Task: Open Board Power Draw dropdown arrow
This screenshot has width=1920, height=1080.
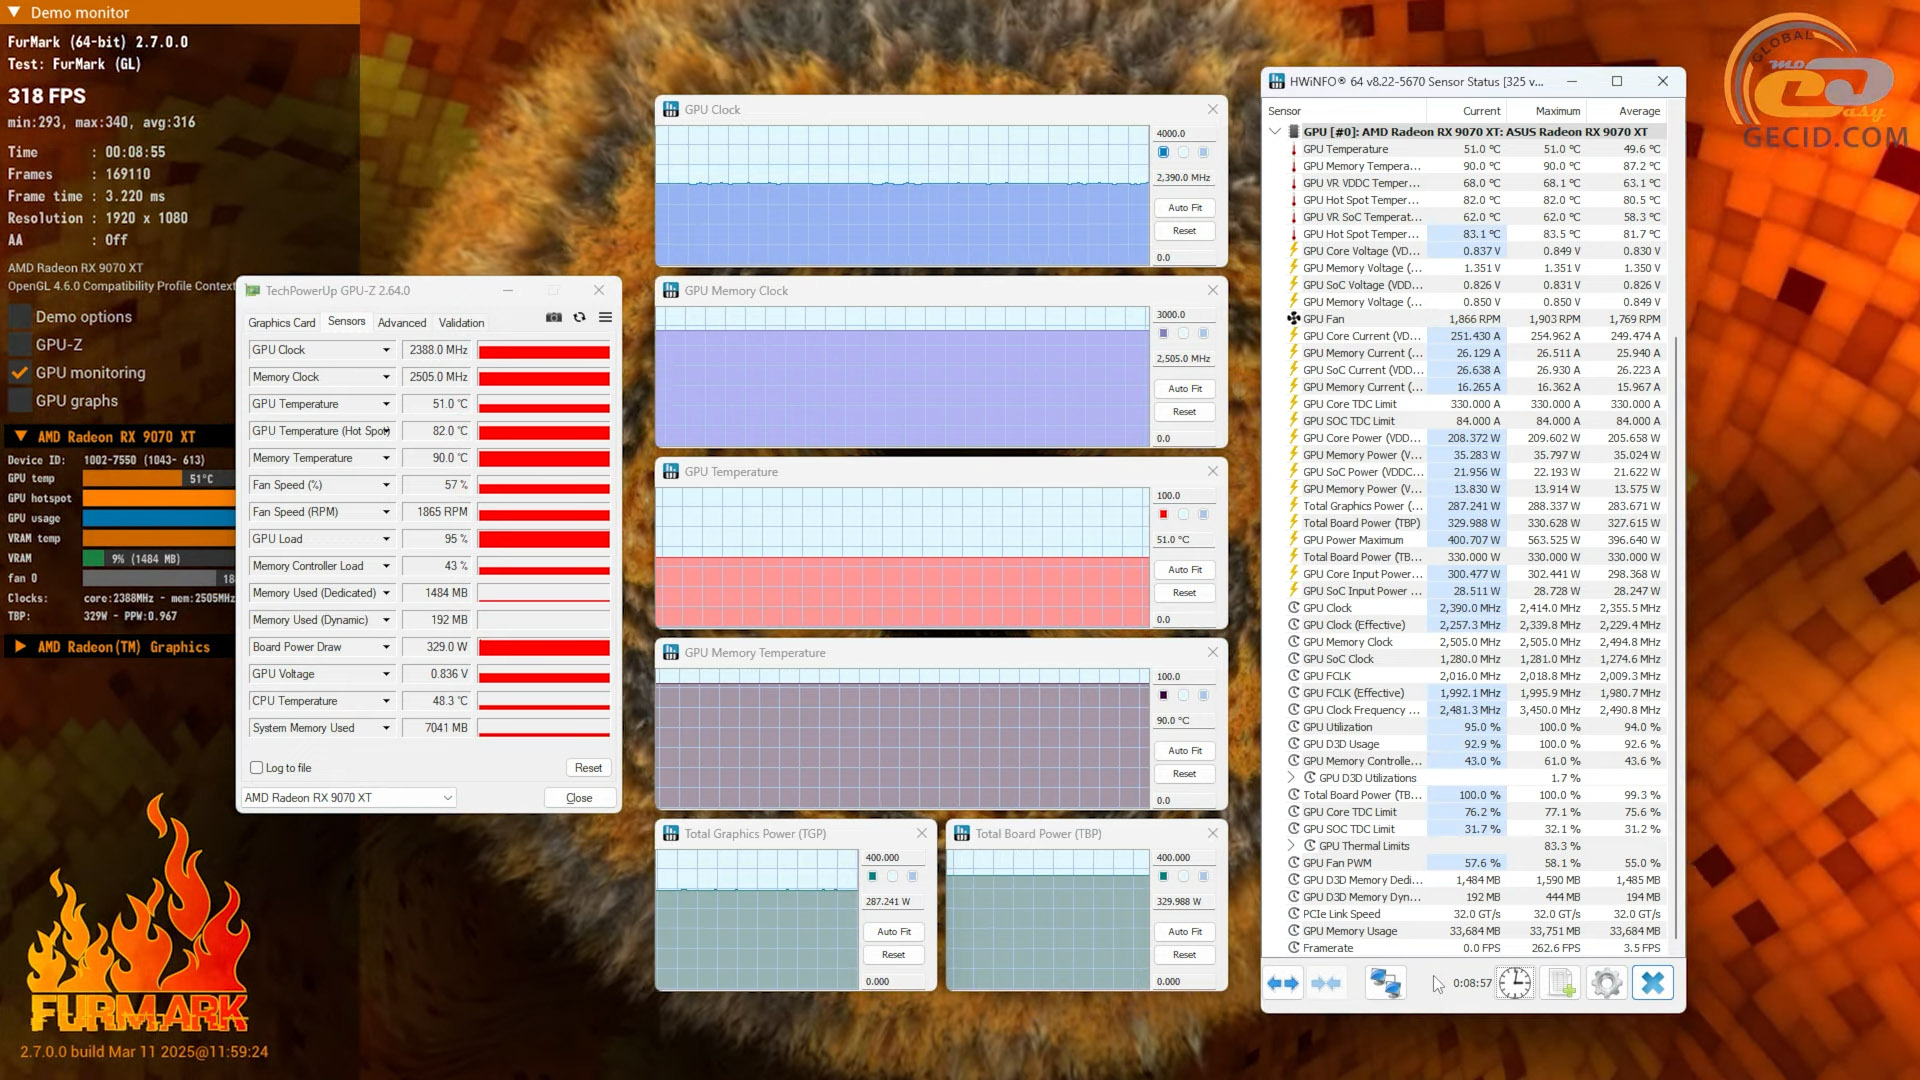Action: (386, 647)
